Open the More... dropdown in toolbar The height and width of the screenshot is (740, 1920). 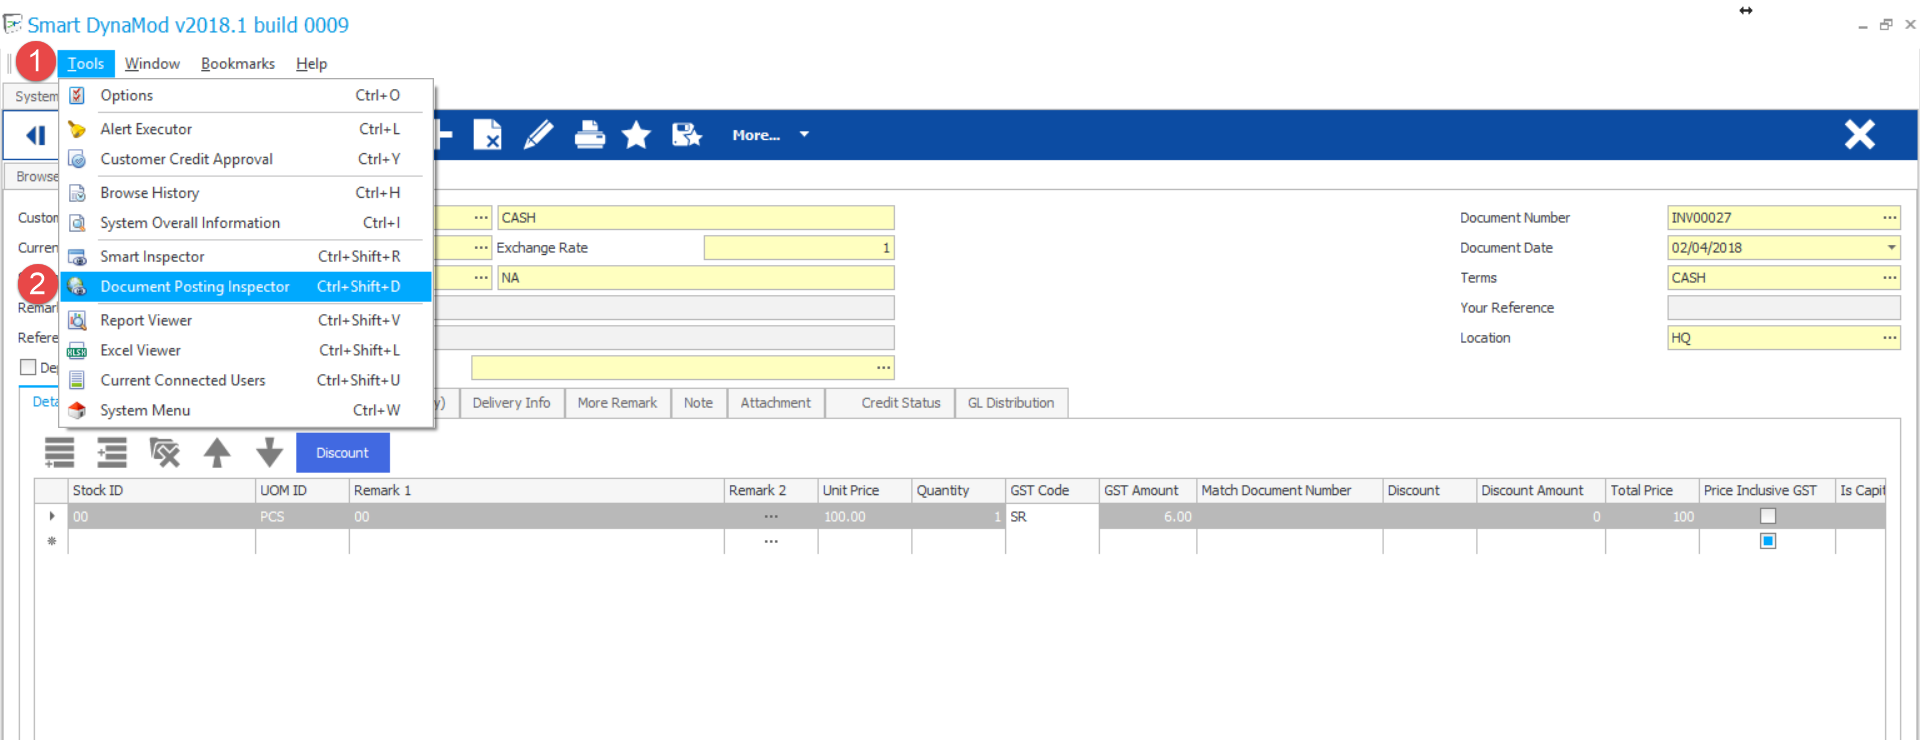770,135
